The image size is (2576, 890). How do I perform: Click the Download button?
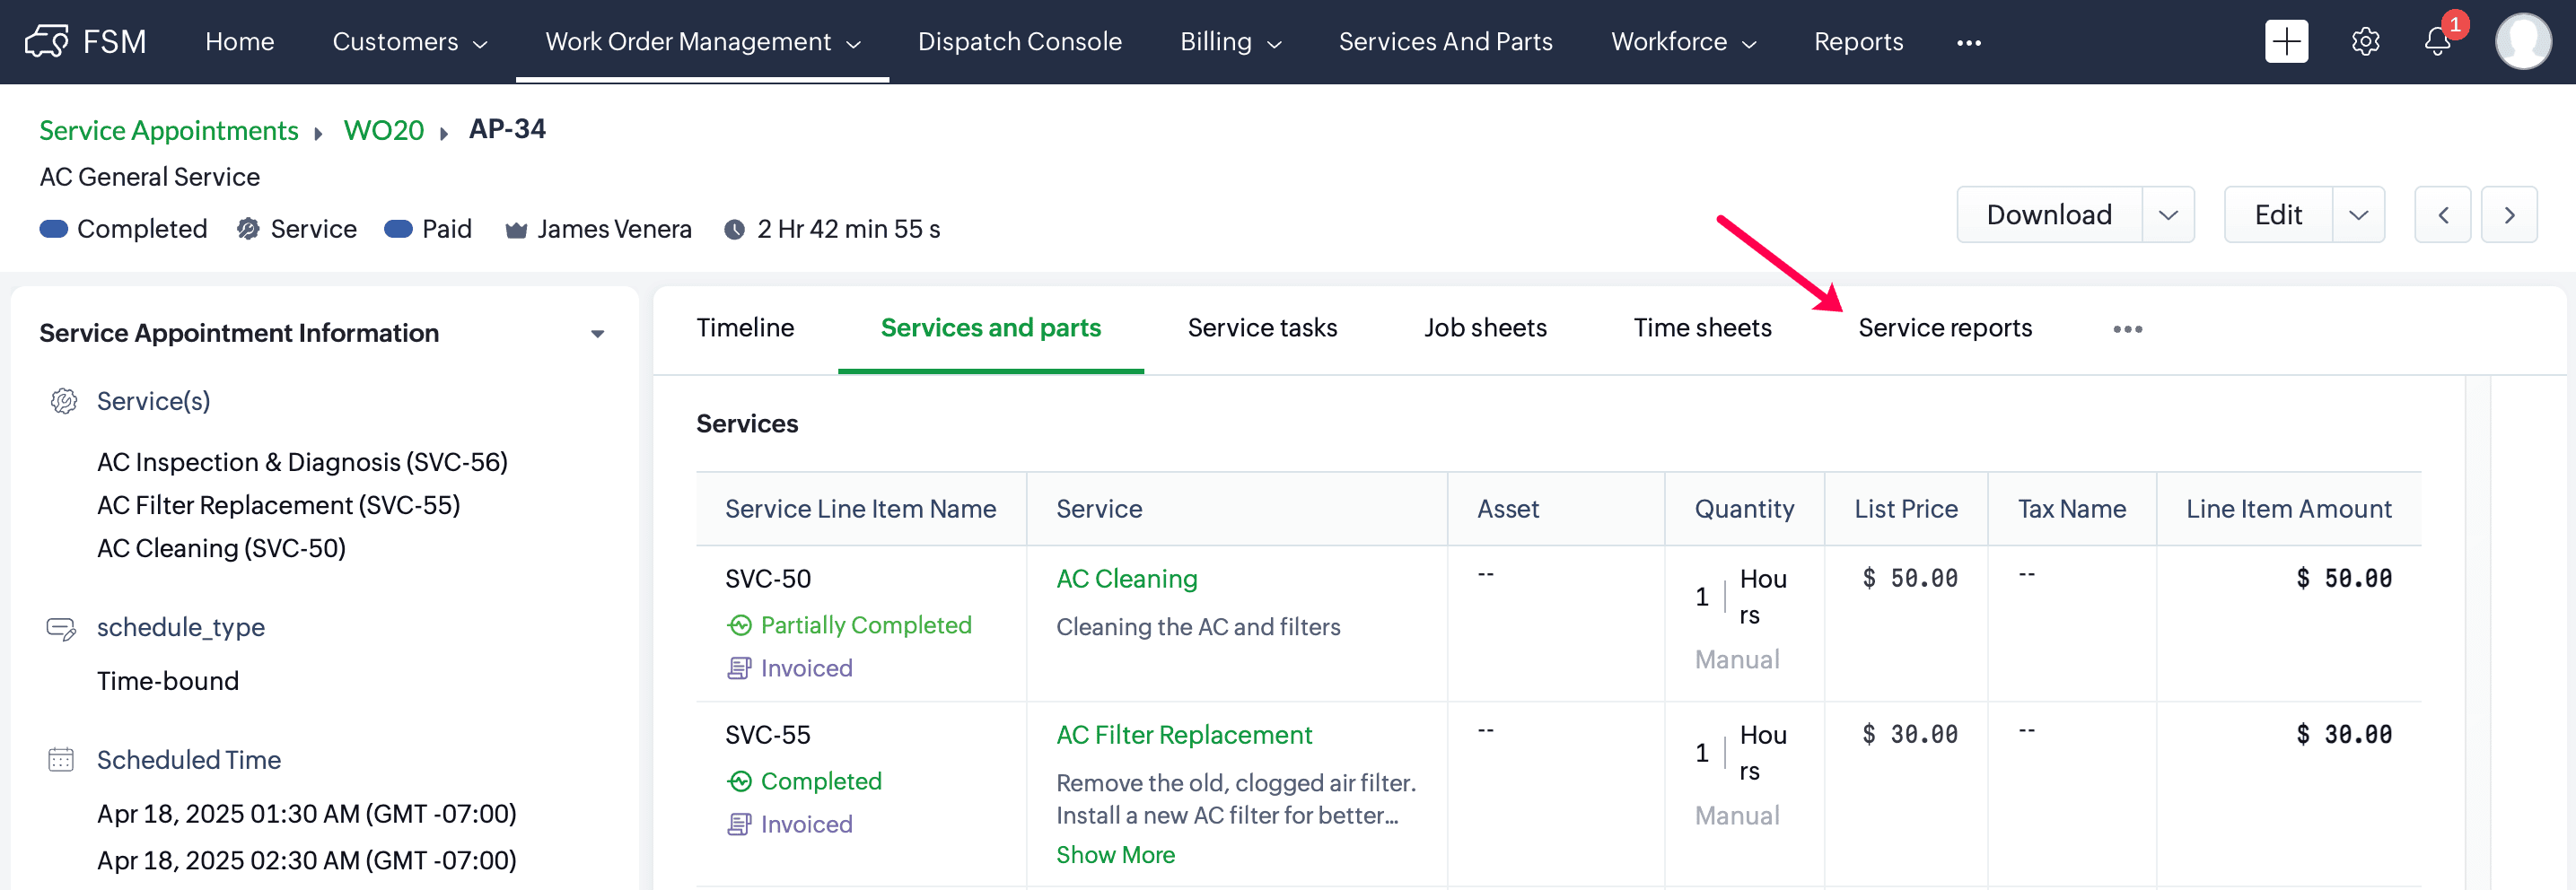[2048, 215]
